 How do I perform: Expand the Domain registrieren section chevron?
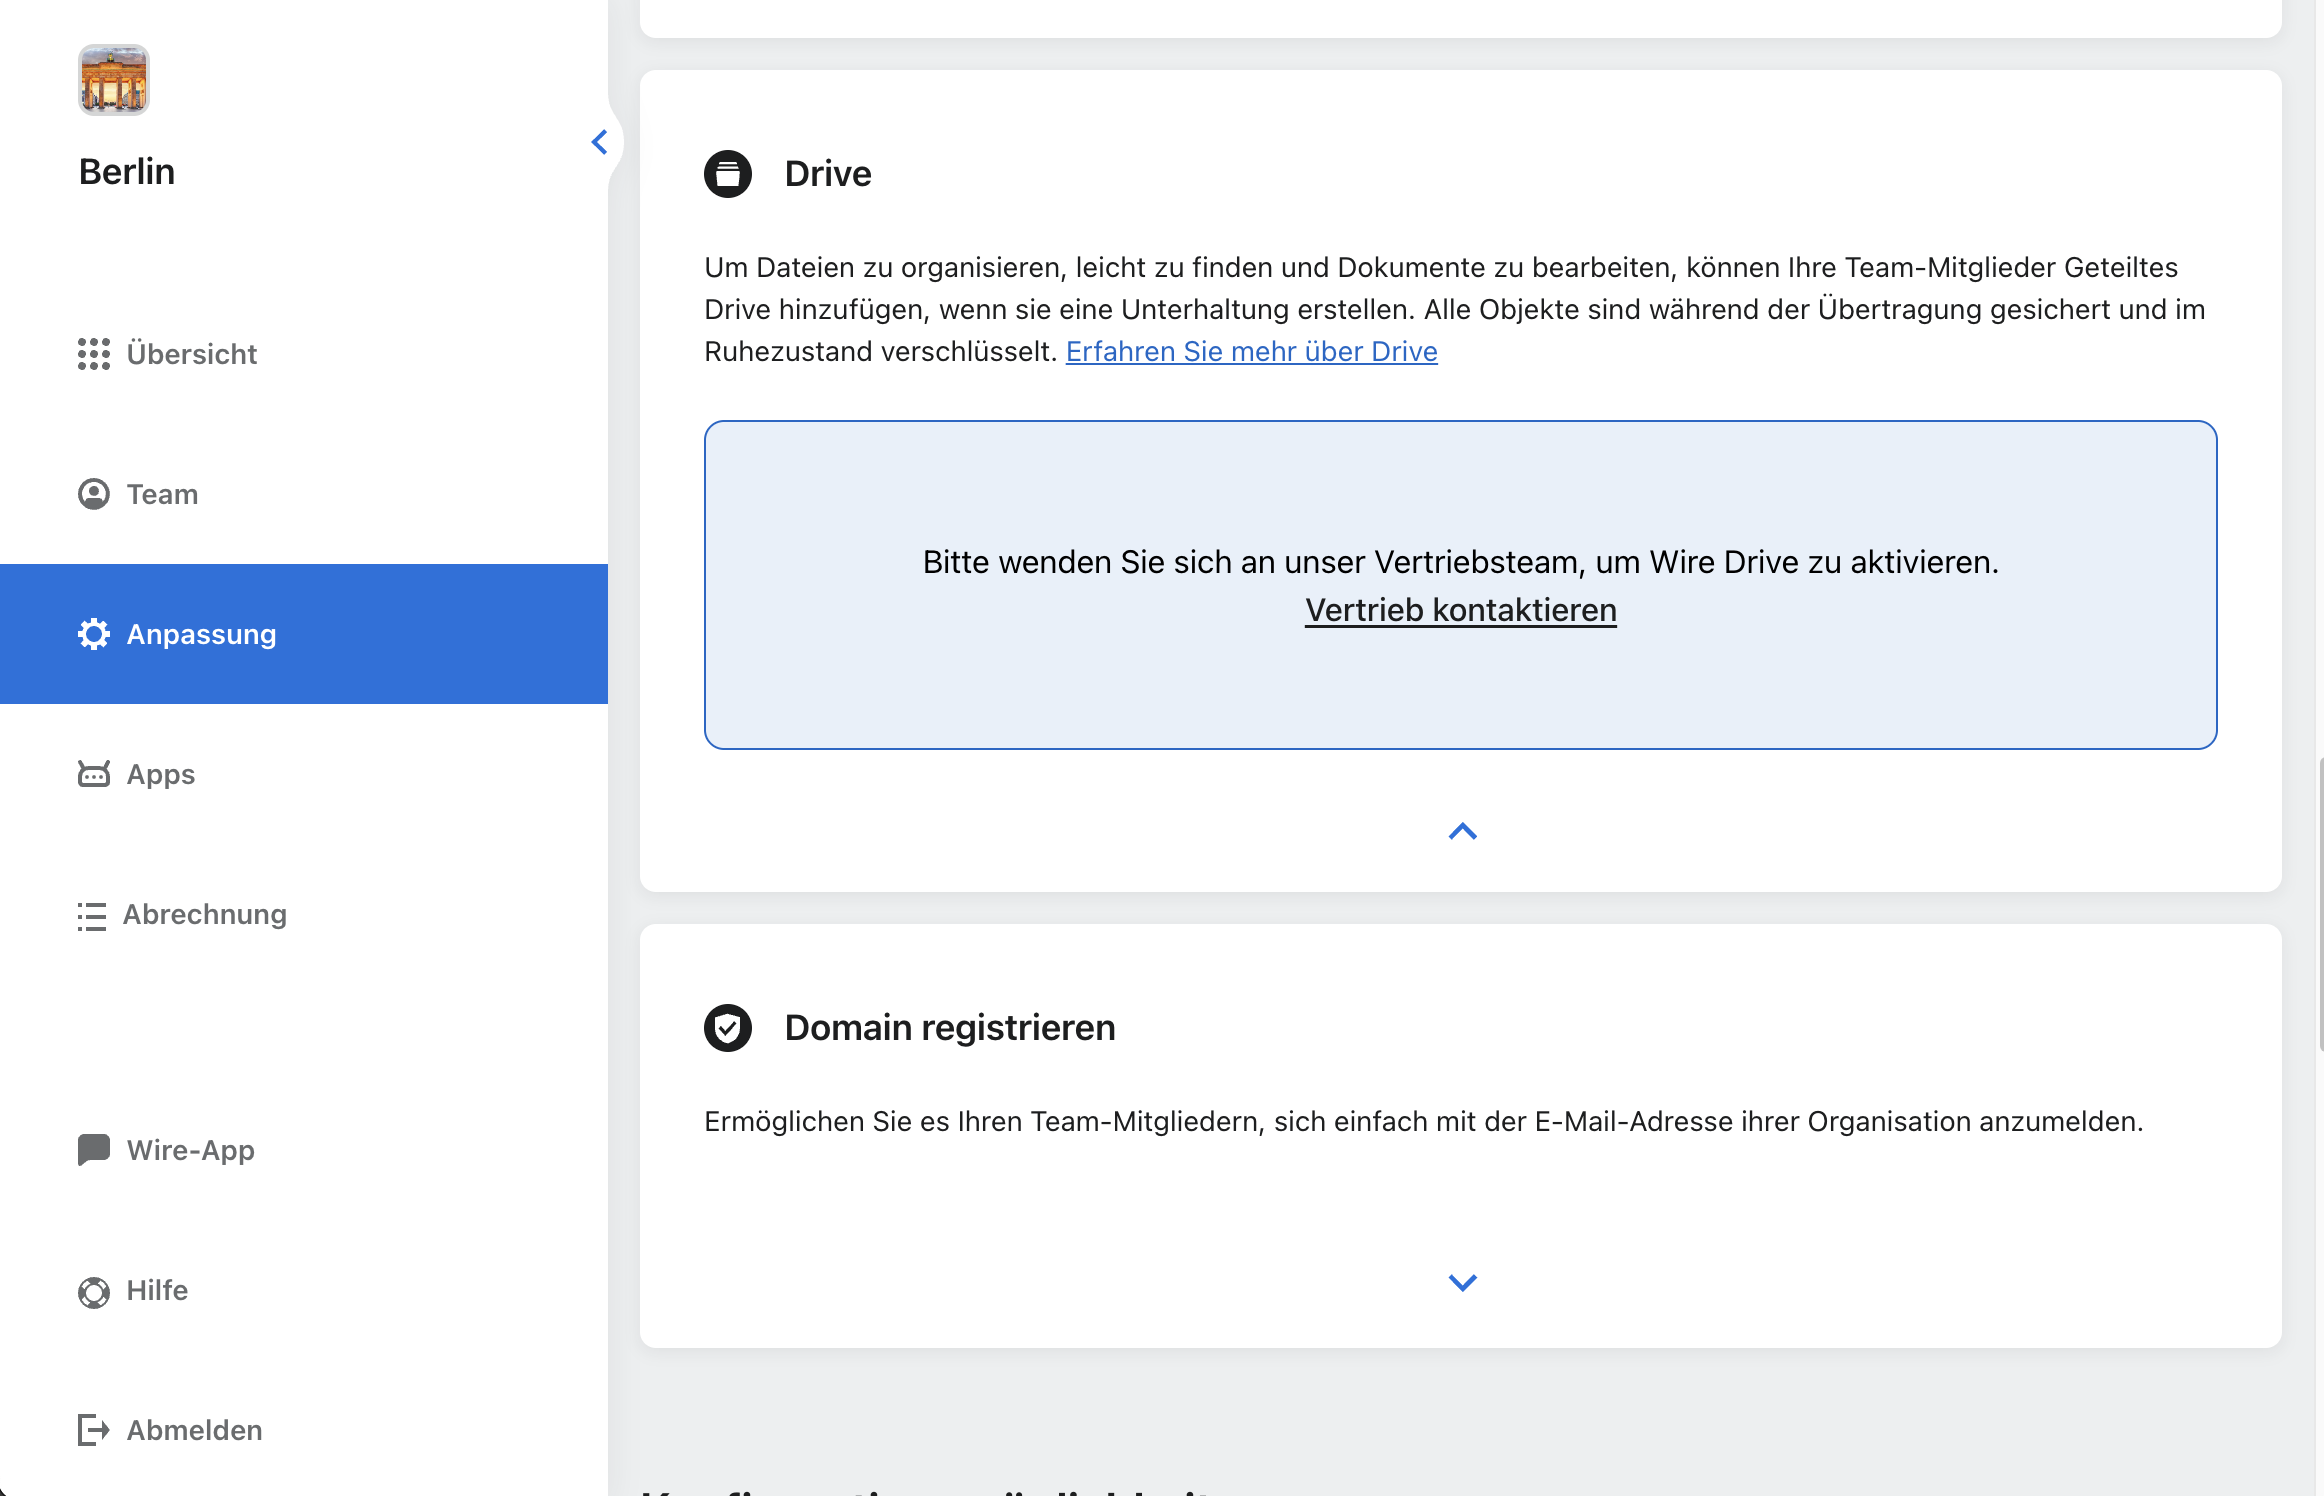[1463, 1283]
